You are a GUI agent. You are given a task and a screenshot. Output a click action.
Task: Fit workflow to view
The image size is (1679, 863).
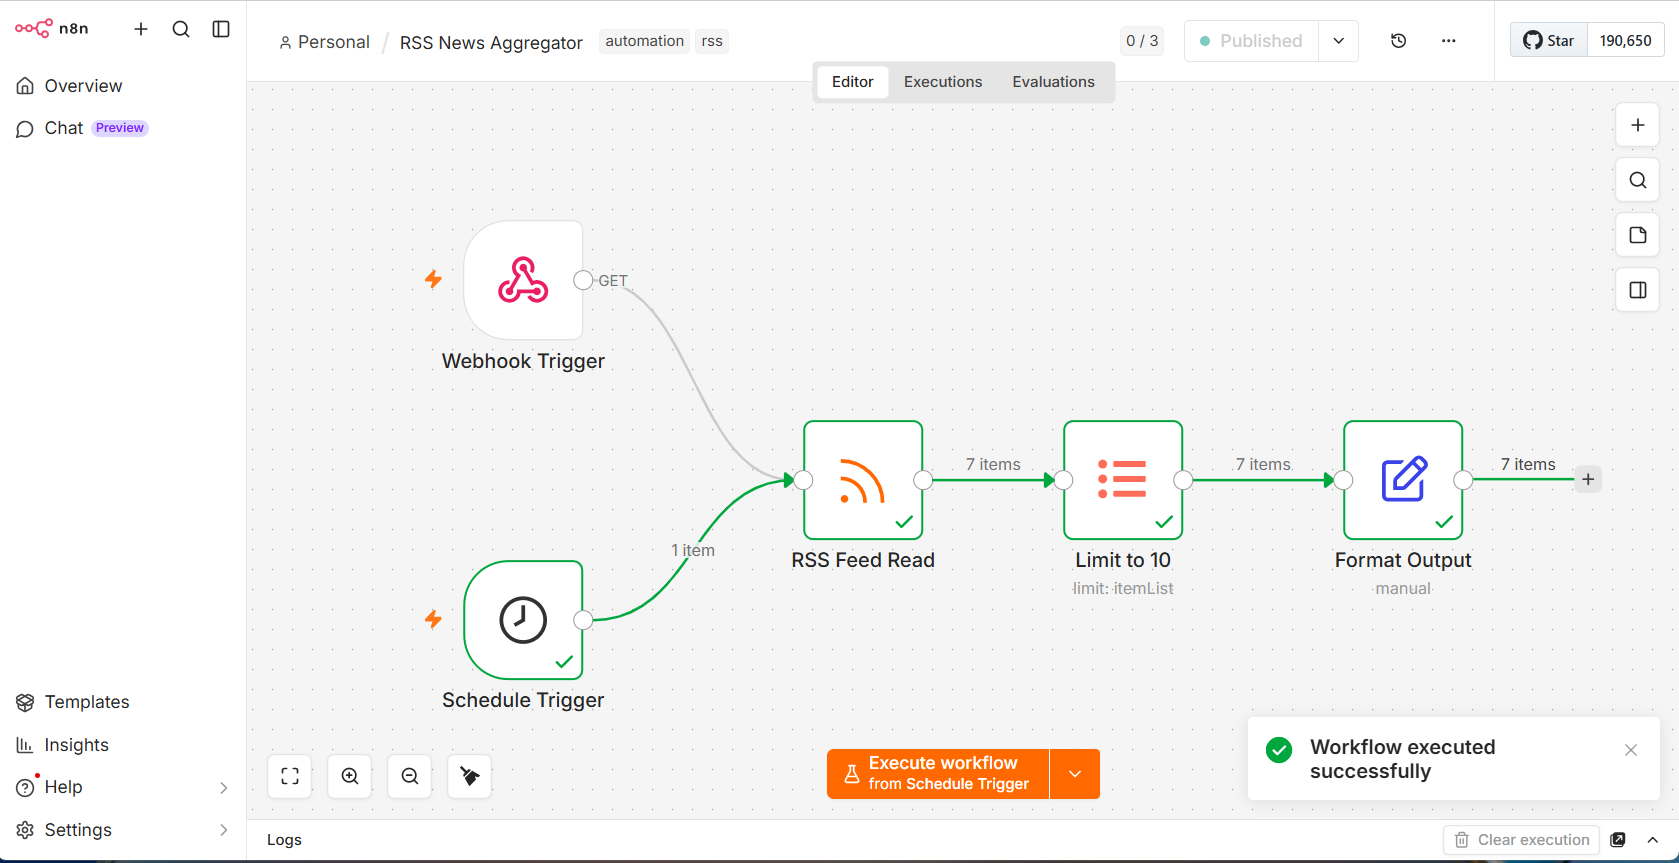290,776
